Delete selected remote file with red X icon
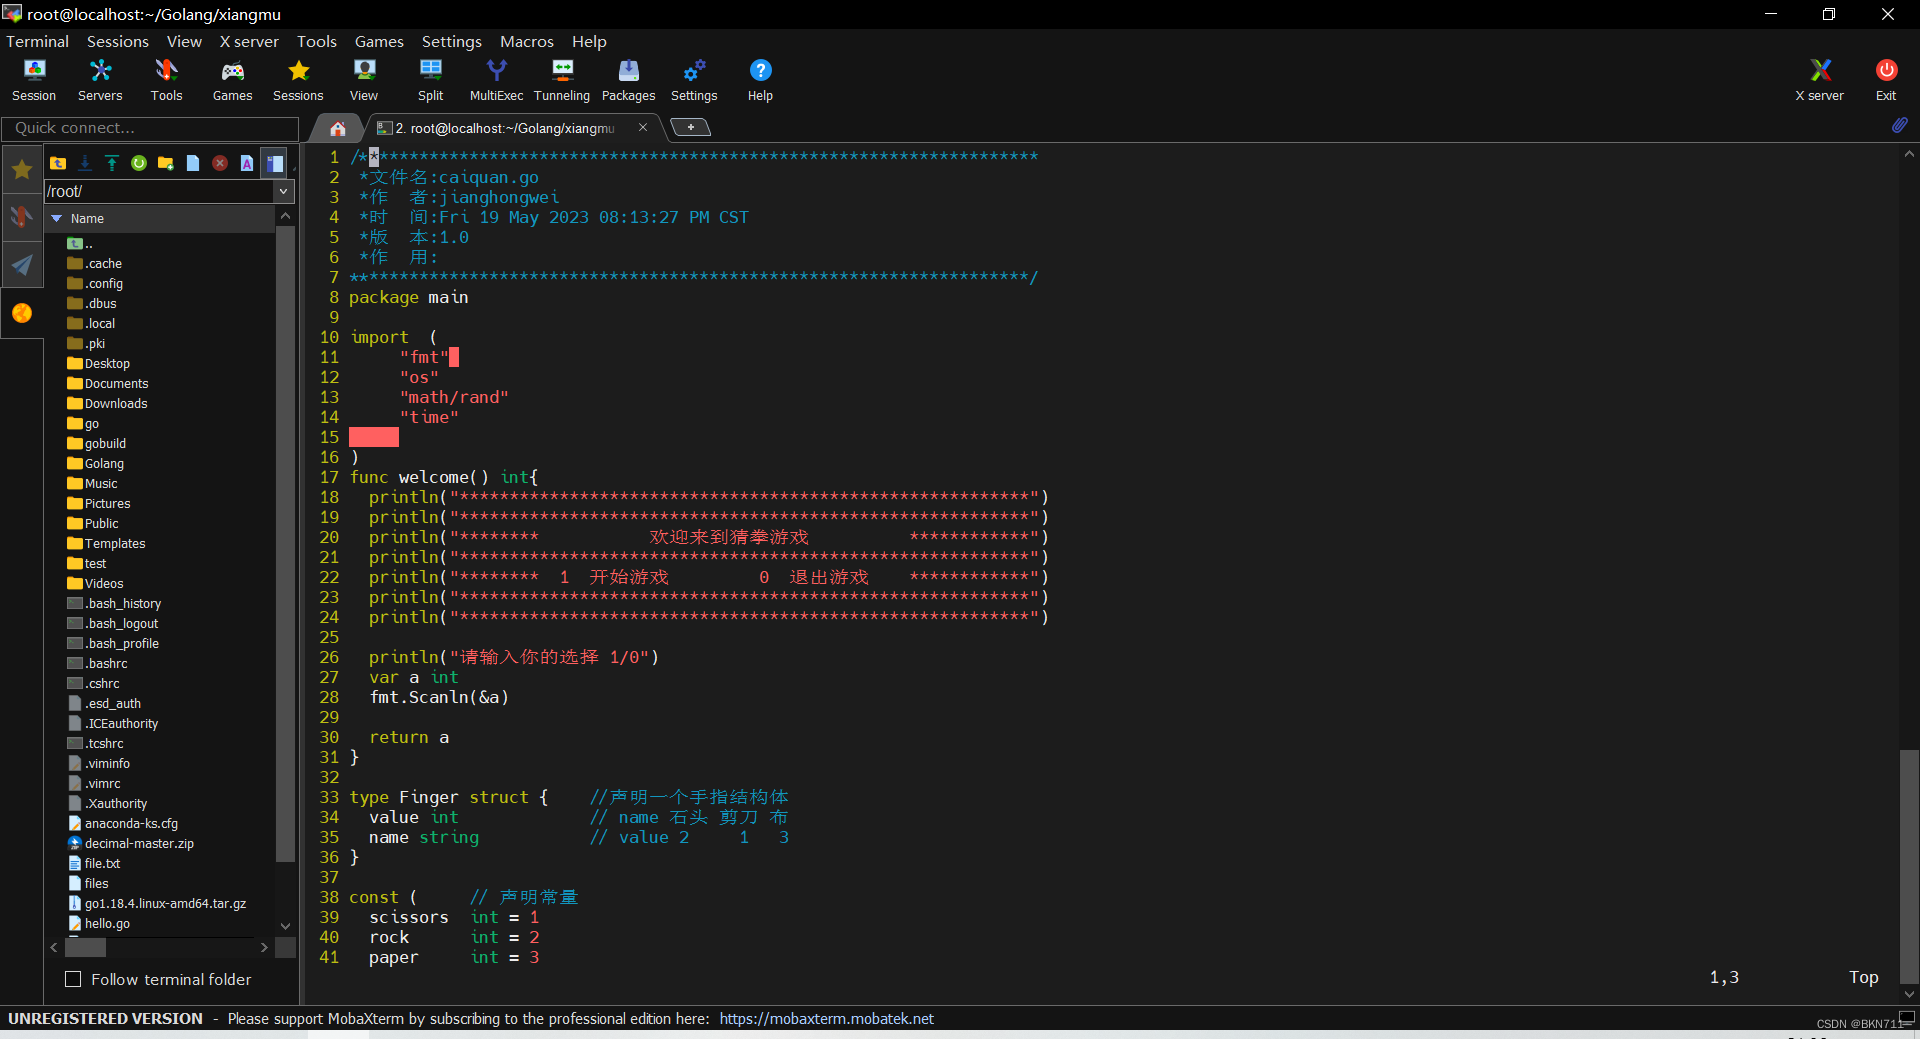The height and width of the screenshot is (1039, 1920). 219,163
